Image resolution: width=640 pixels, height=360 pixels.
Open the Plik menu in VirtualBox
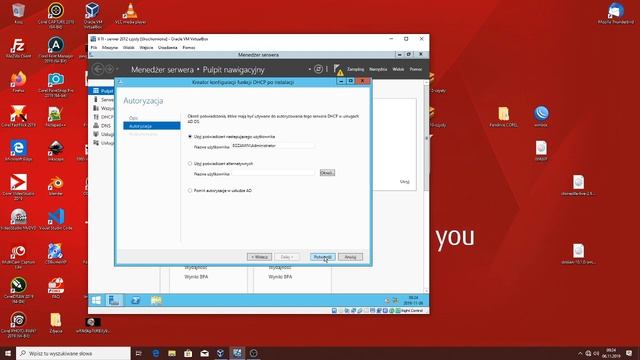click(94, 48)
